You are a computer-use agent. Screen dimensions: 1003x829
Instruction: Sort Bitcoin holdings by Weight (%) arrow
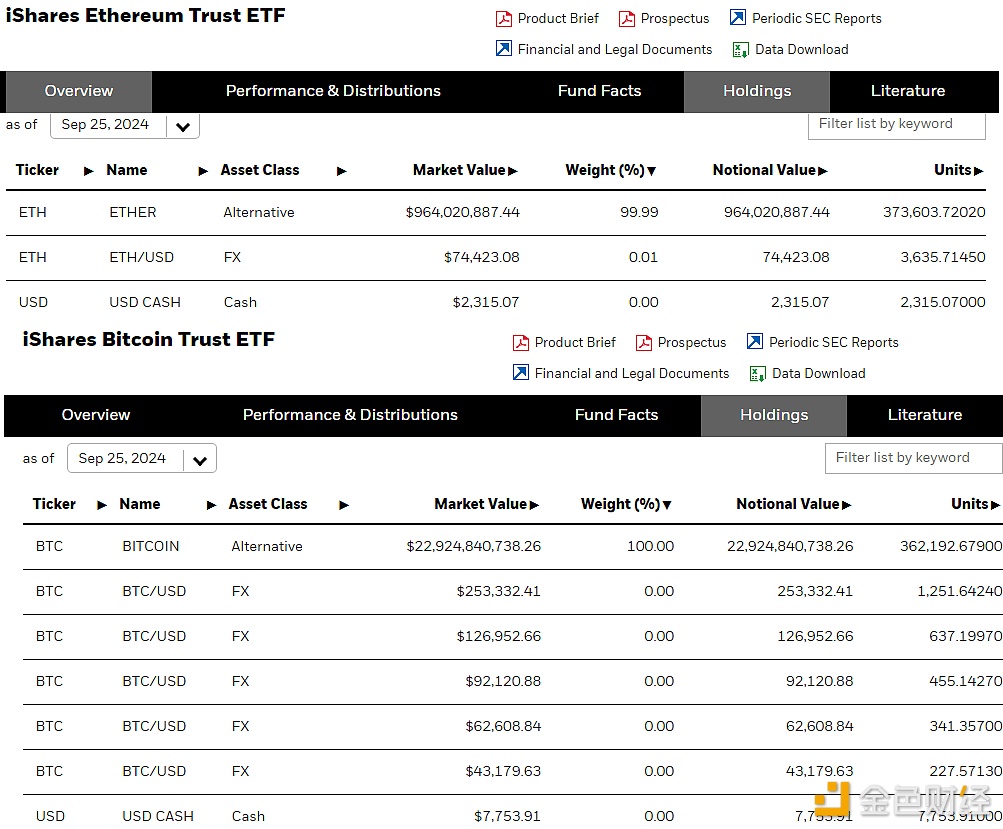[x=667, y=505]
